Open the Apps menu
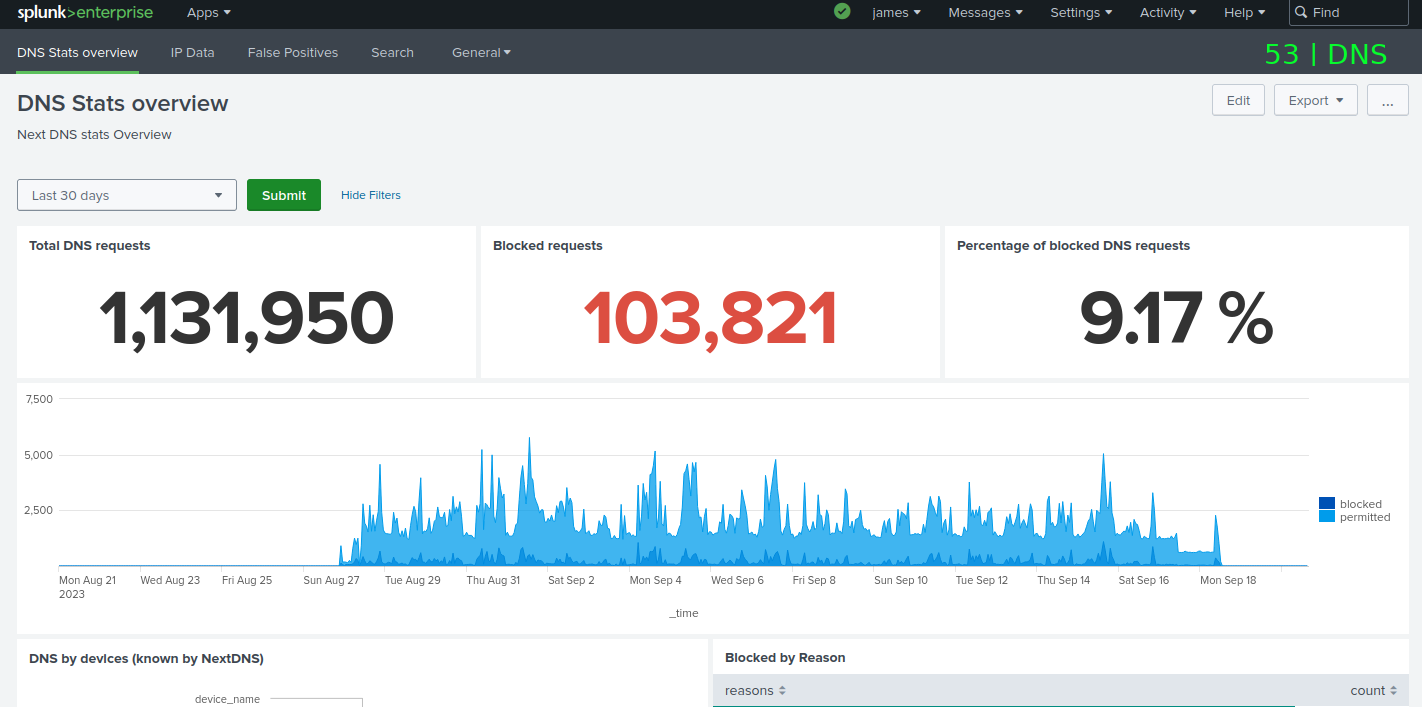This screenshot has width=1422, height=707. tap(209, 13)
